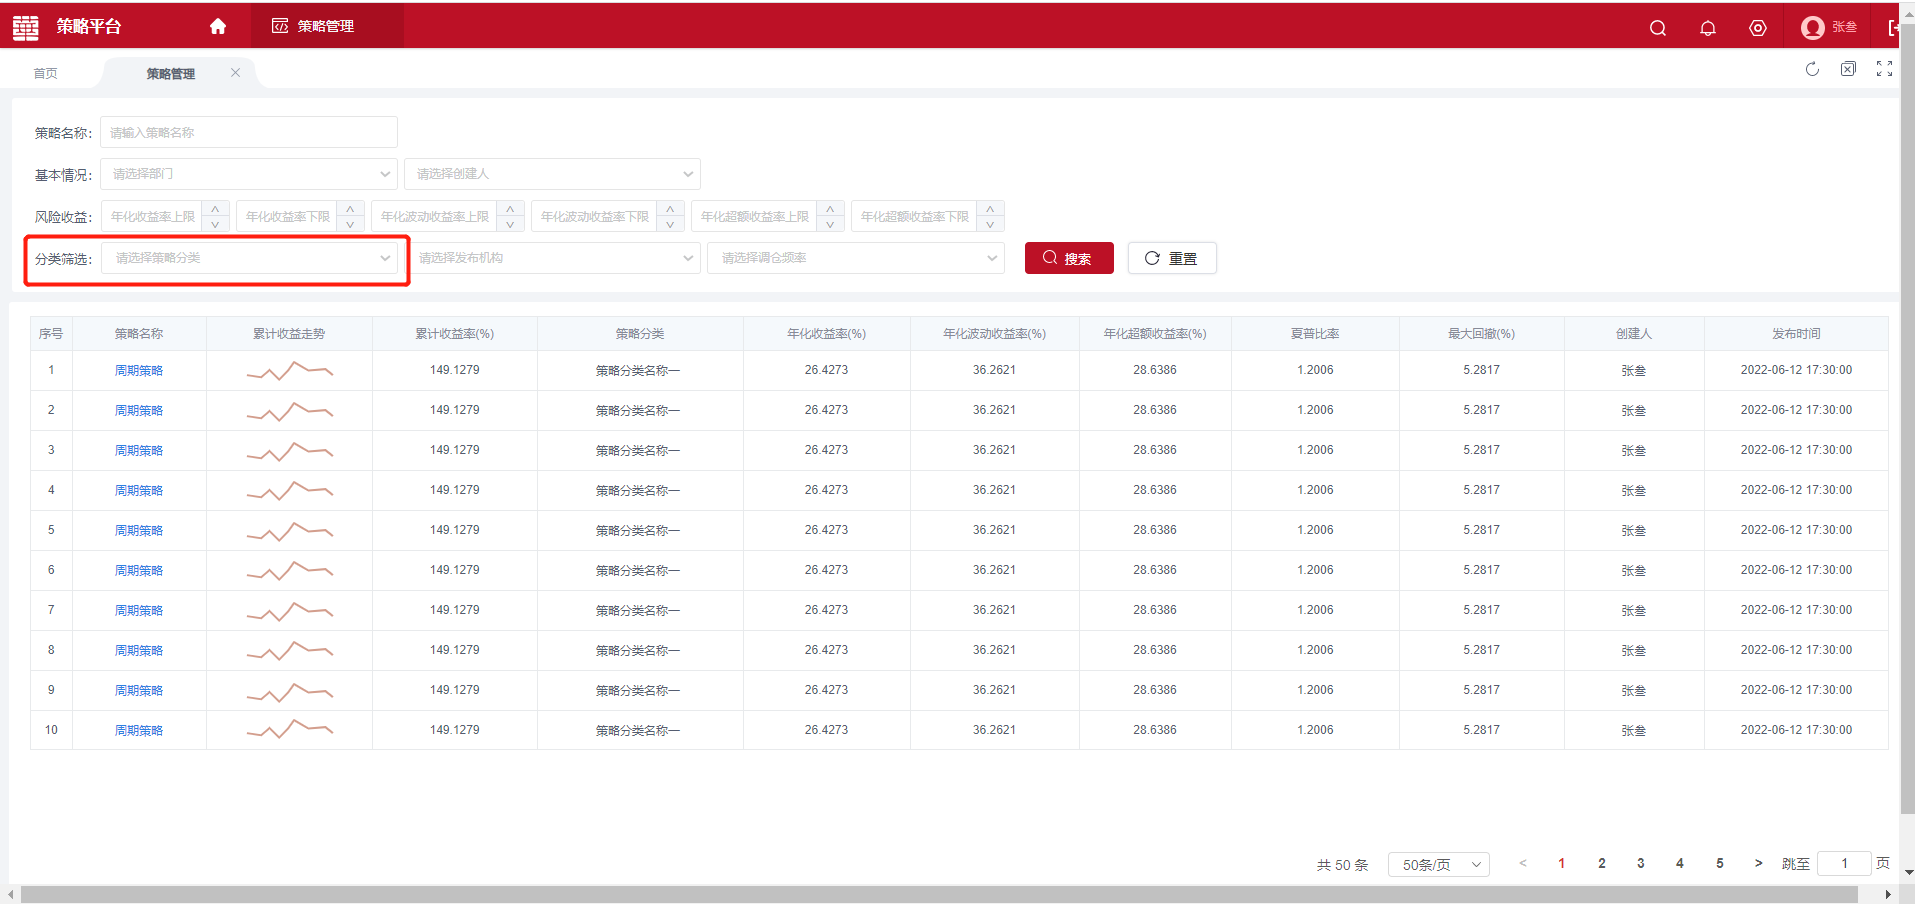The height and width of the screenshot is (904, 1915).
Task: Go to page 4 in pagination
Action: coord(1680,863)
